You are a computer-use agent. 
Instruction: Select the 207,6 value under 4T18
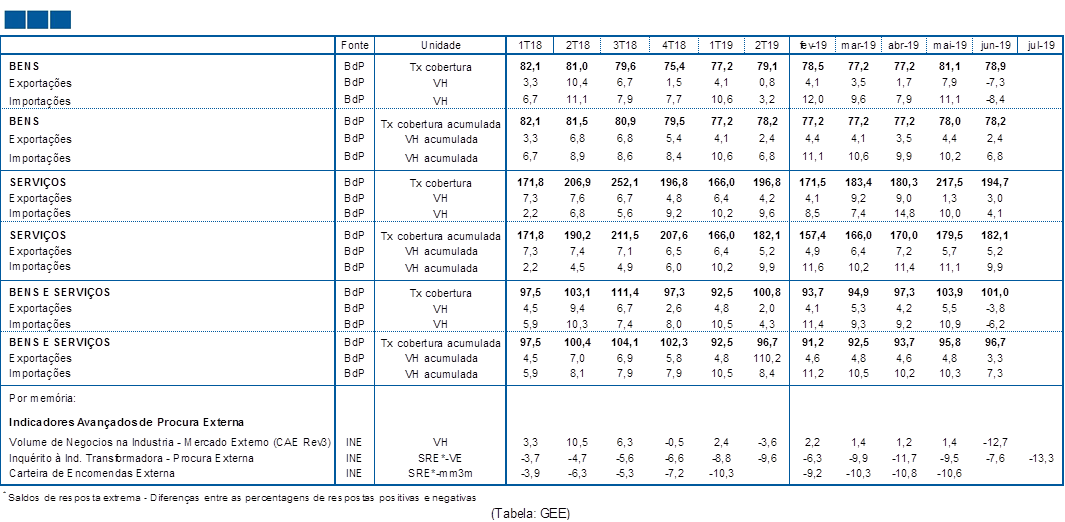672,236
